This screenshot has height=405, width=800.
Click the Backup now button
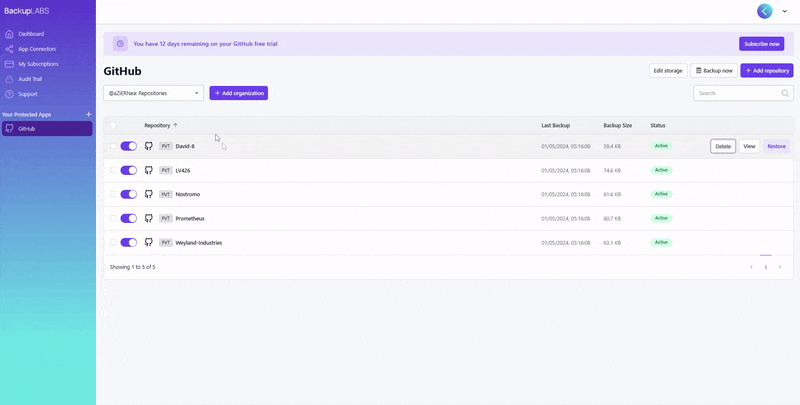(x=714, y=71)
